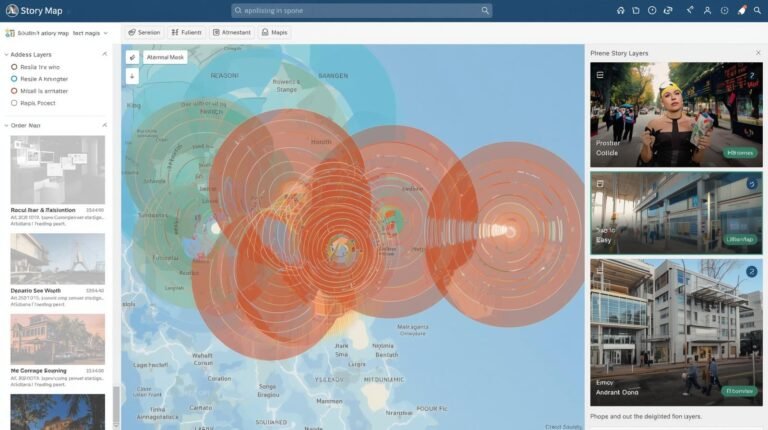Open the Me Gorrage Souning thumbnail
This screenshot has height=430, width=768.
click(x=58, y=339)
